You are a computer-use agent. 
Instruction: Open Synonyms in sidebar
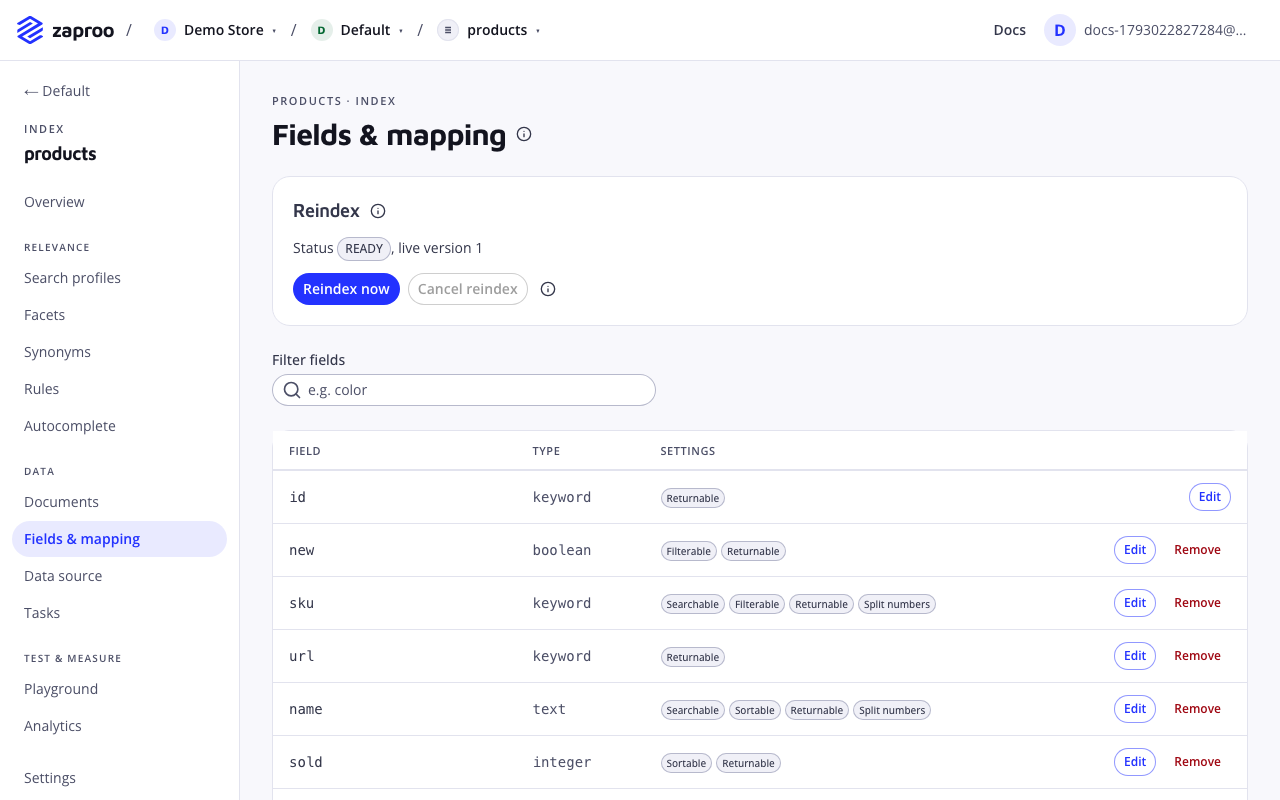pyautogui.click(x=119, y=352)
